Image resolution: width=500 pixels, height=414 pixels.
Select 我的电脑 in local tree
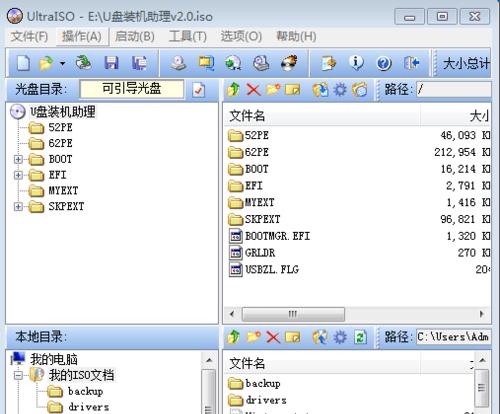pyautogui.click(x=54, y=359)
